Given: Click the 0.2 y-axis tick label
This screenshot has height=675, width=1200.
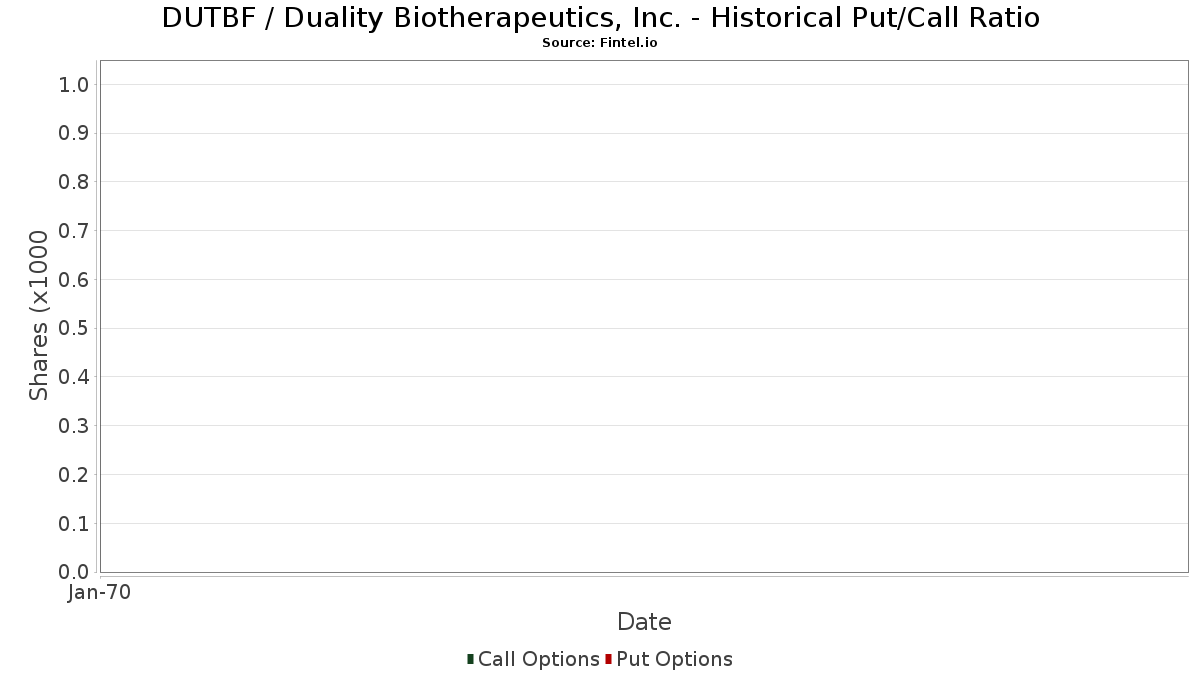Looking at the screenshot, I should [x=74, y=475].
